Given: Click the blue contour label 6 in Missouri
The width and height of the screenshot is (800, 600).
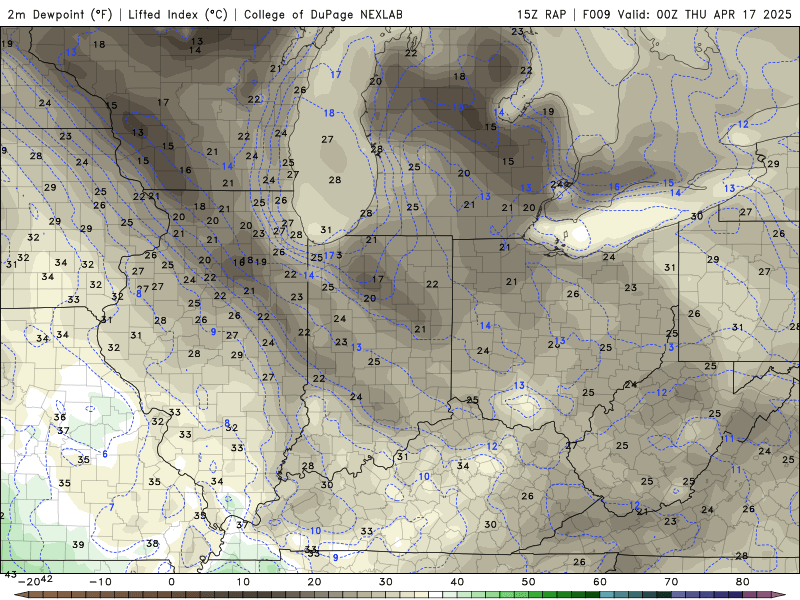Looking at the screenshot, I should 105,454.
